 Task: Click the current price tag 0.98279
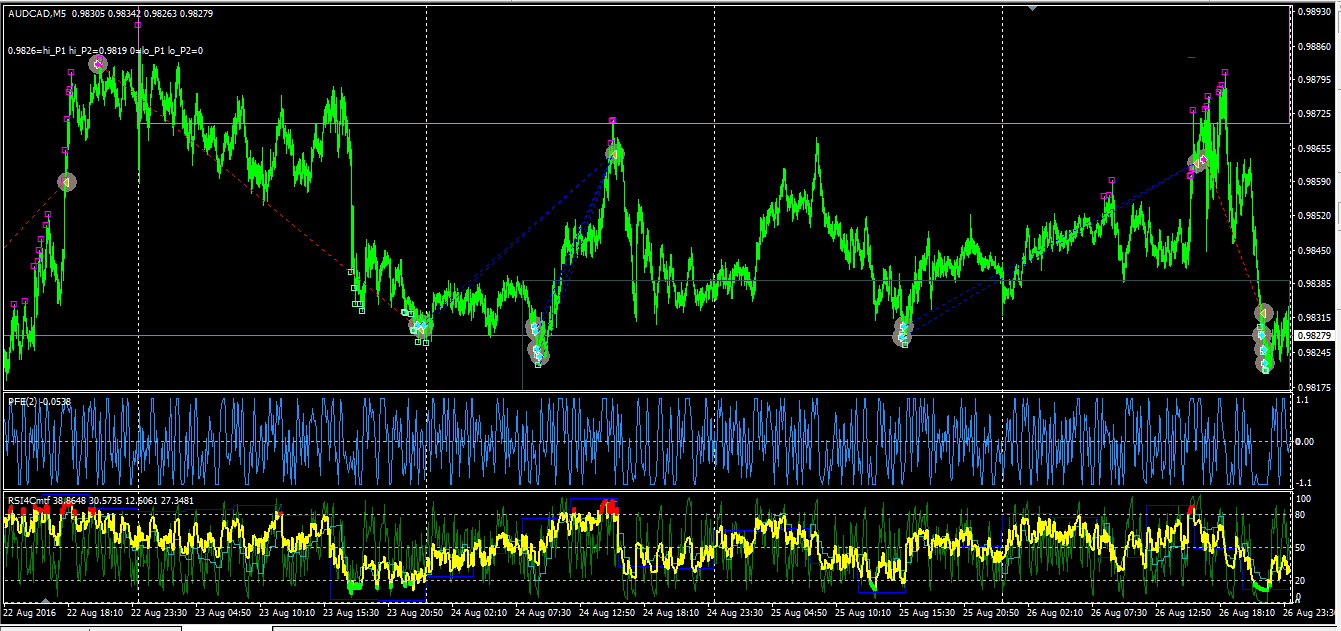click(x=1313, y=336)
